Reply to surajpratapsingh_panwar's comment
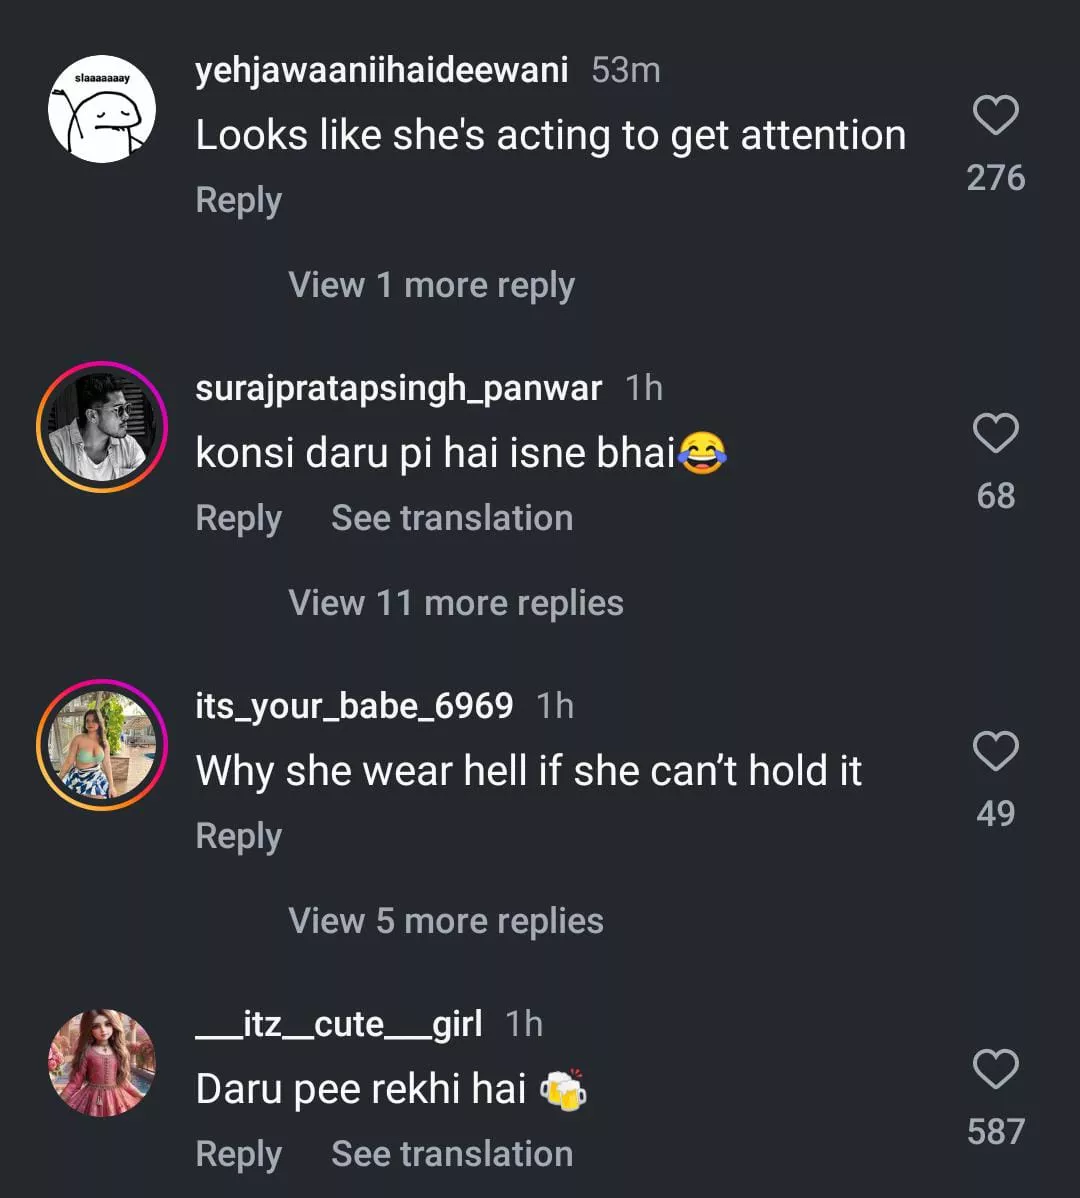Image resolution: width=1080 pixels, height=1198 pixels. pos(238,518)
